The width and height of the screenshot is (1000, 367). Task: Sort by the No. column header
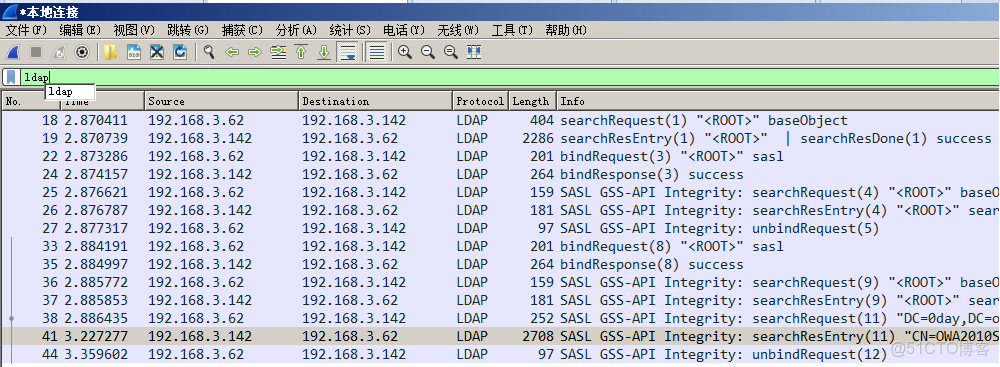coord(31,101)
